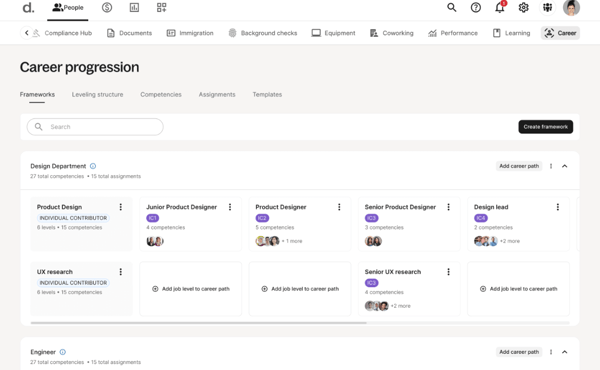600x370 pixels.
Task: Collapse the Design Department section
Action: click(x=564, y=166)
